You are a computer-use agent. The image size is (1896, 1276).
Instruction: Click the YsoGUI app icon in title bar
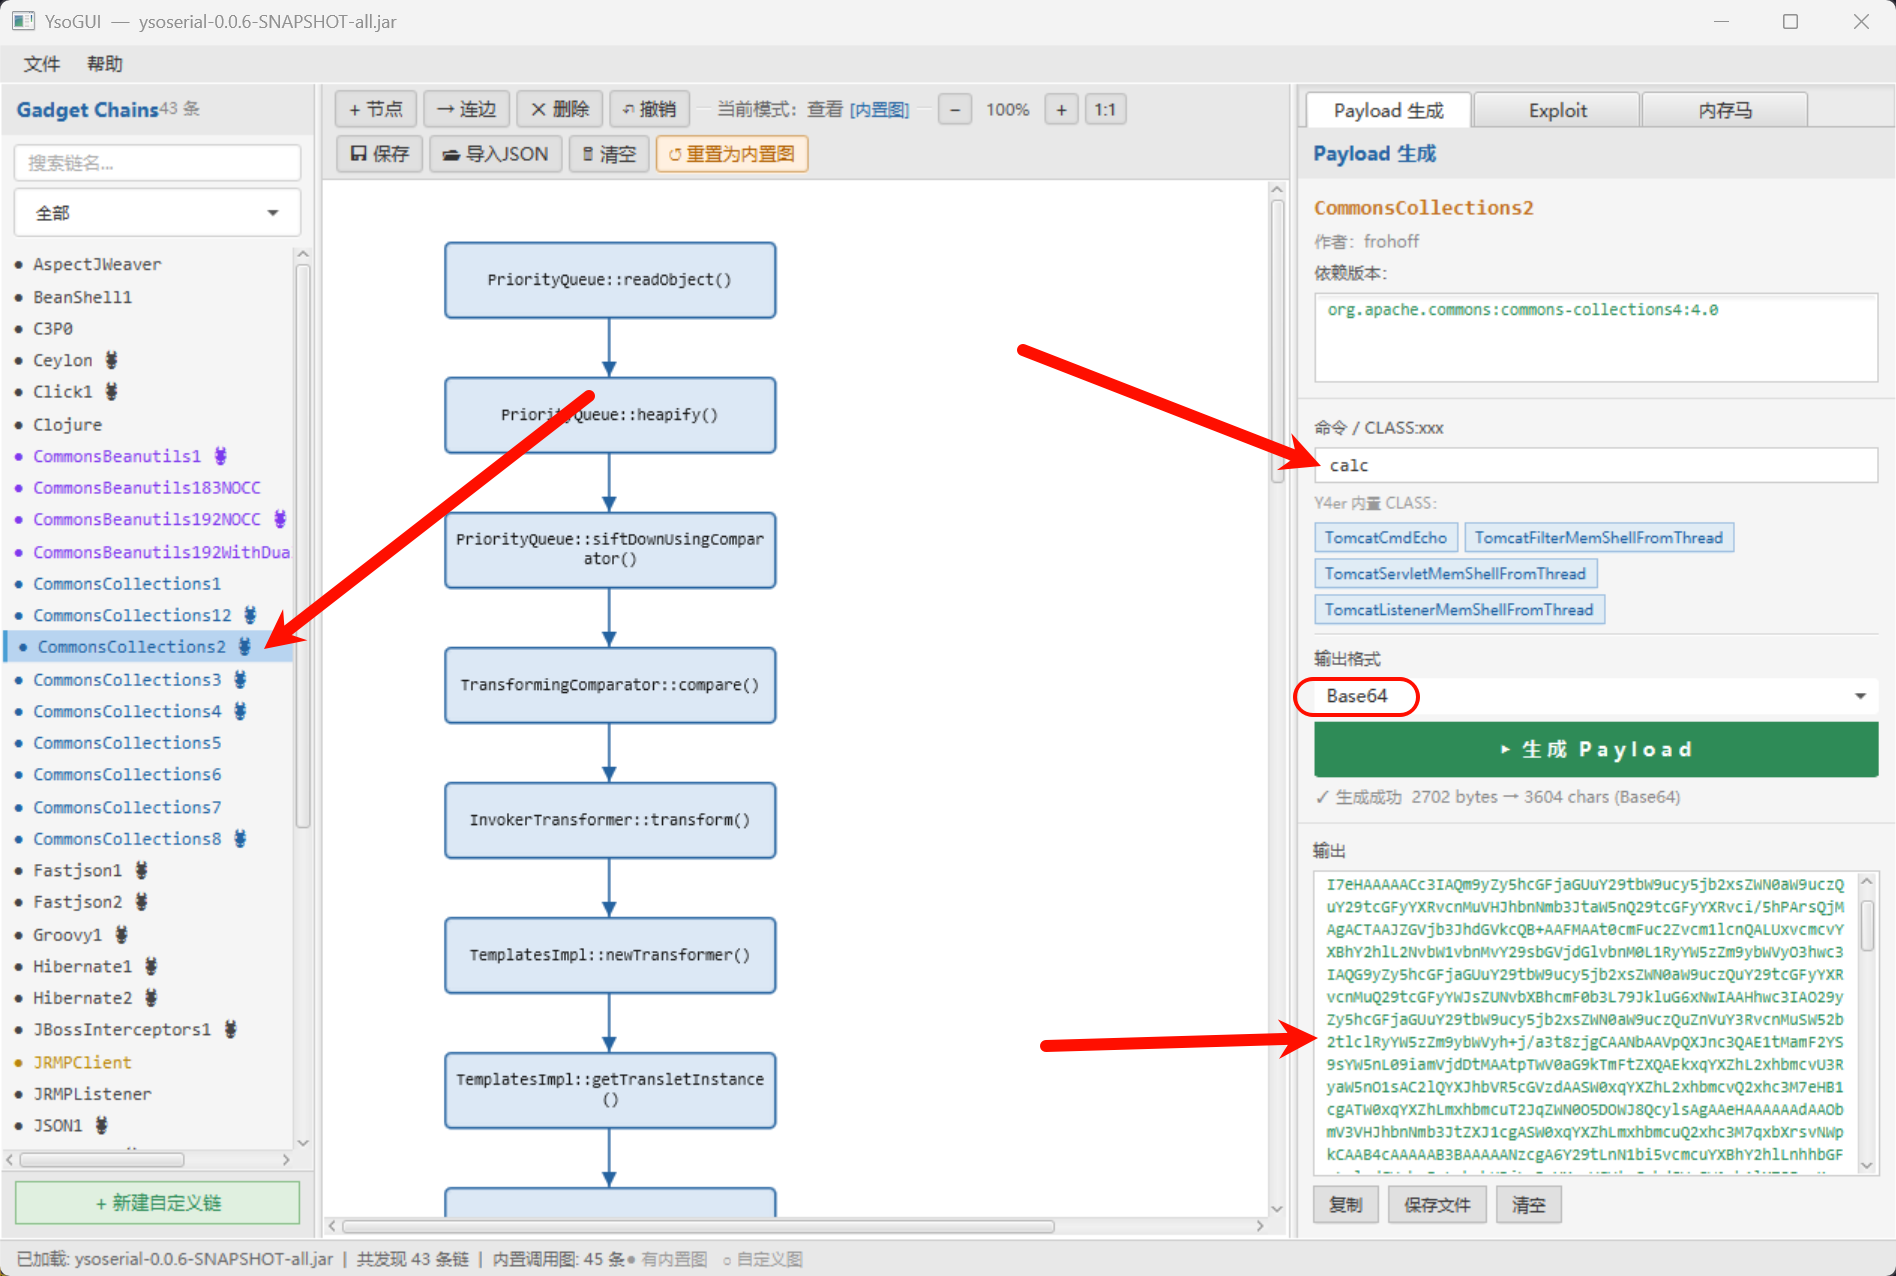point(23,21)
